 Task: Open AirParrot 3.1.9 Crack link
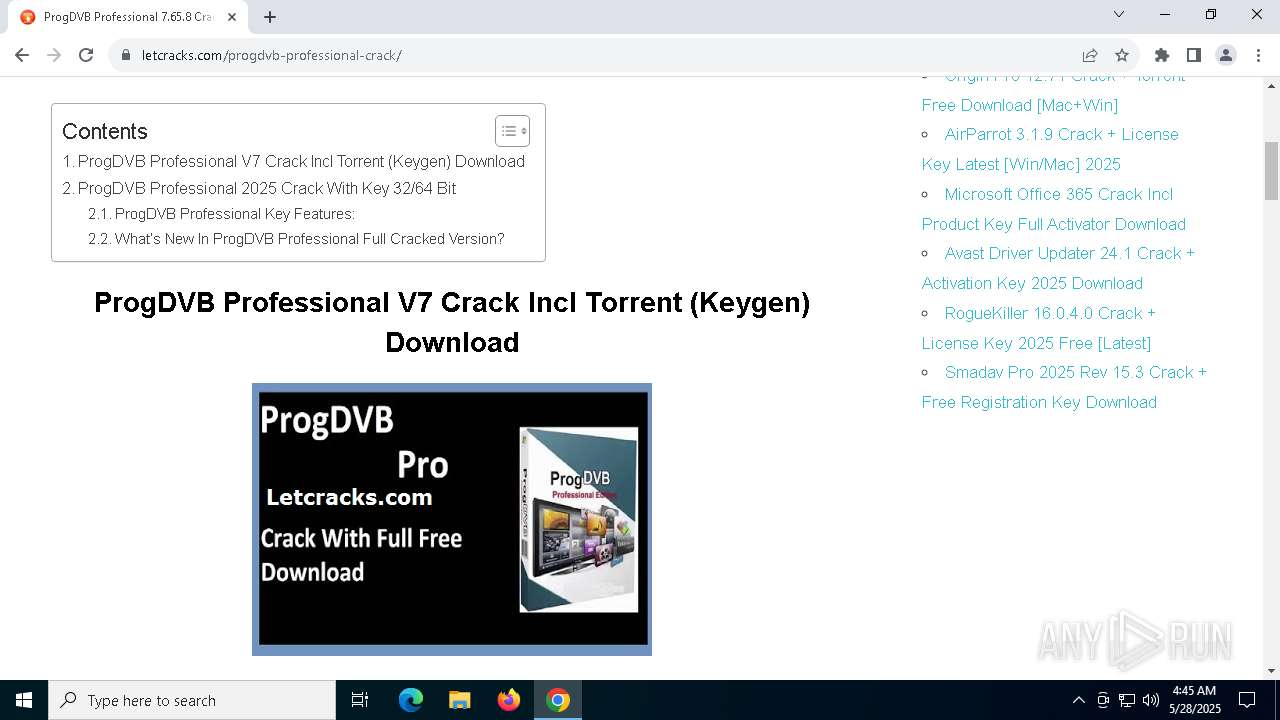[1050, 149]
